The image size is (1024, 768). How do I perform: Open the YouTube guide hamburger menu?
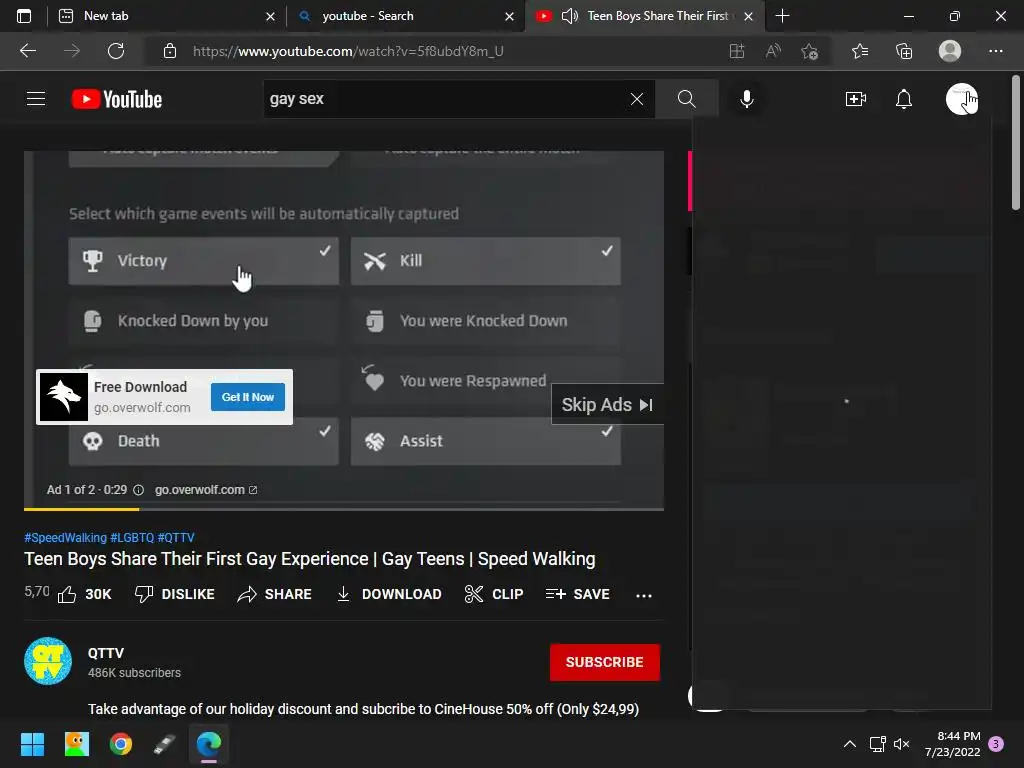36,99
